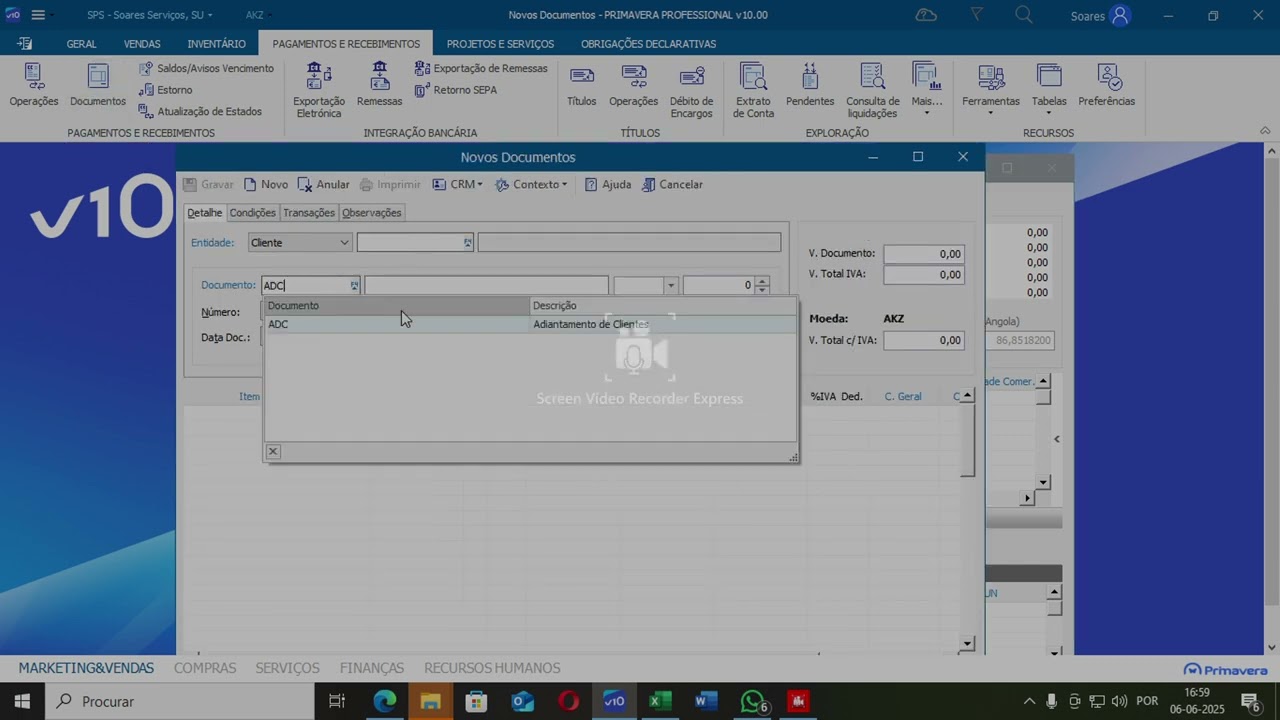Viewport: 1280px width, 720px height.
Task: Open the Títulos tool
Action: point(581,85)
